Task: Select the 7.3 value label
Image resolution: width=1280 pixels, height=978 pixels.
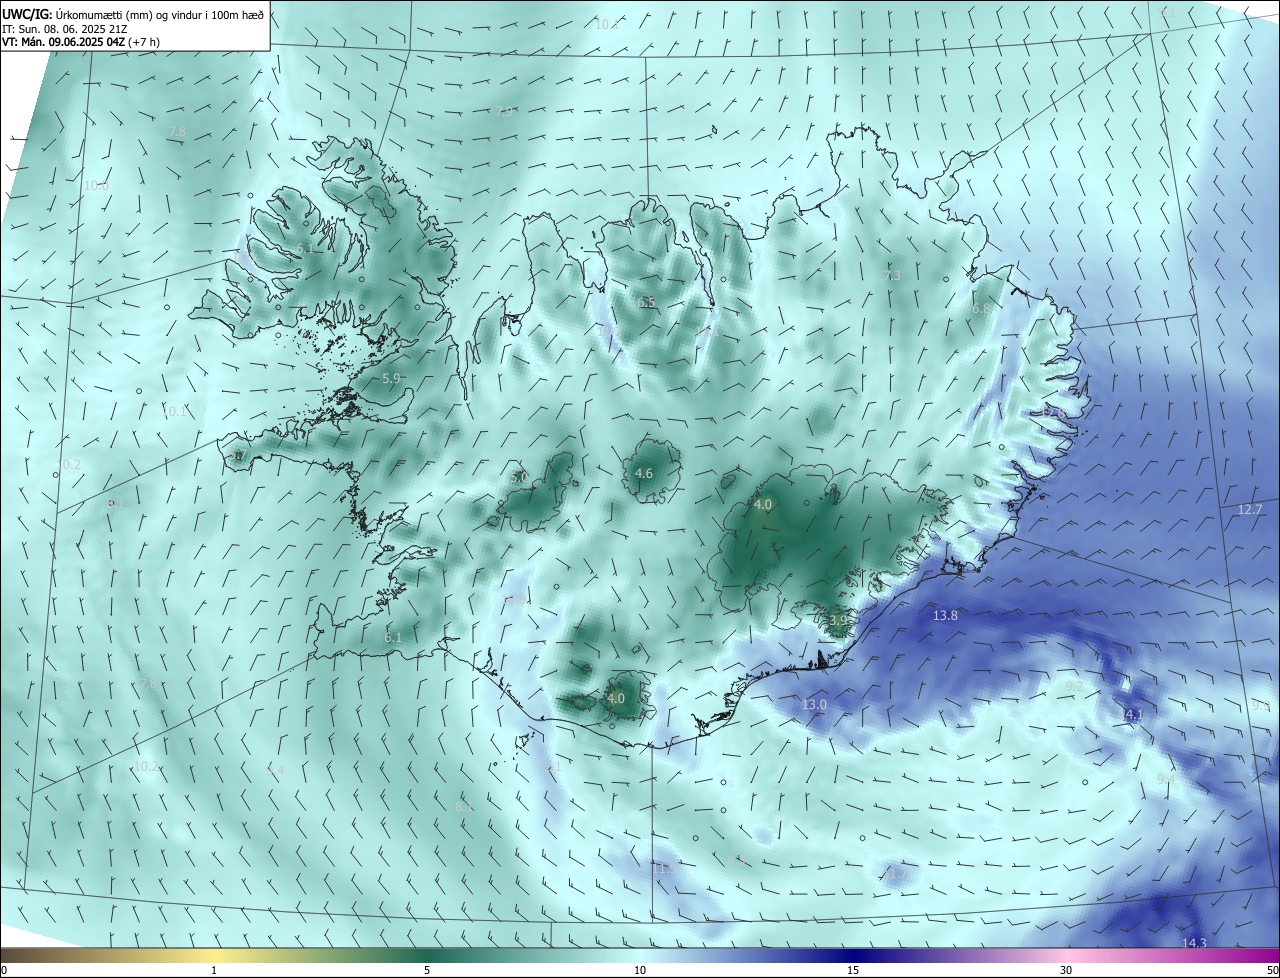Action: (892, 275)
